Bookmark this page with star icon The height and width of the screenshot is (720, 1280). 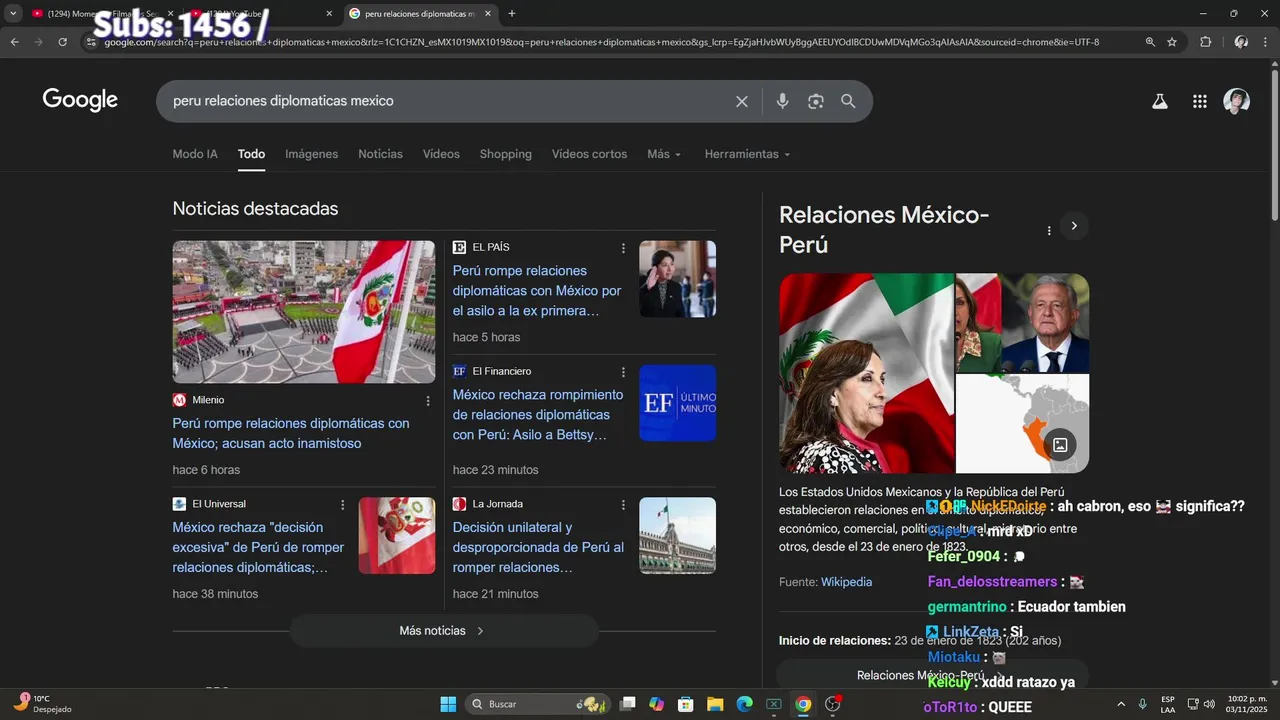coord(1172,42)
